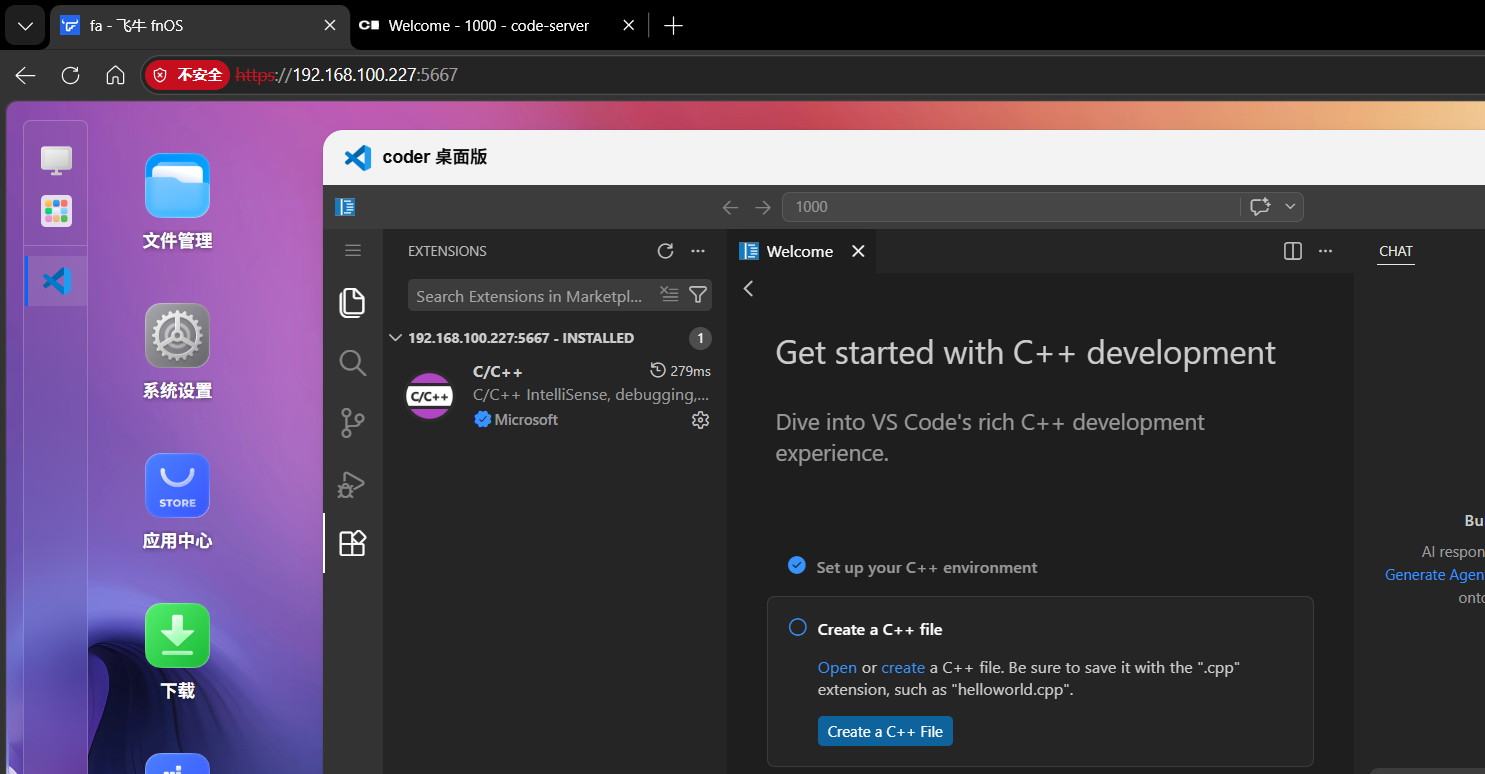Navigate back in the browser
Viewport: 1485px width, 774px height.
point(25,75)
